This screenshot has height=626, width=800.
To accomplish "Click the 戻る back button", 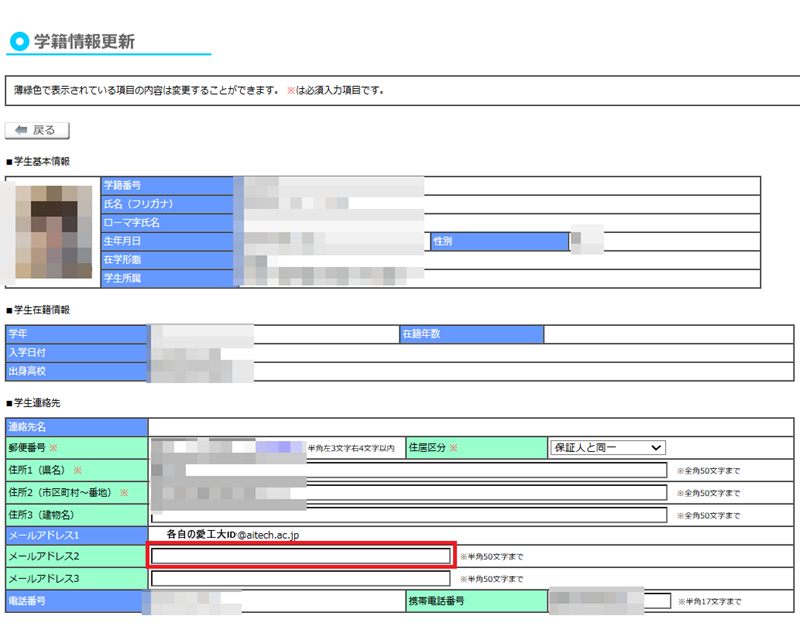I will pos(37,130).
